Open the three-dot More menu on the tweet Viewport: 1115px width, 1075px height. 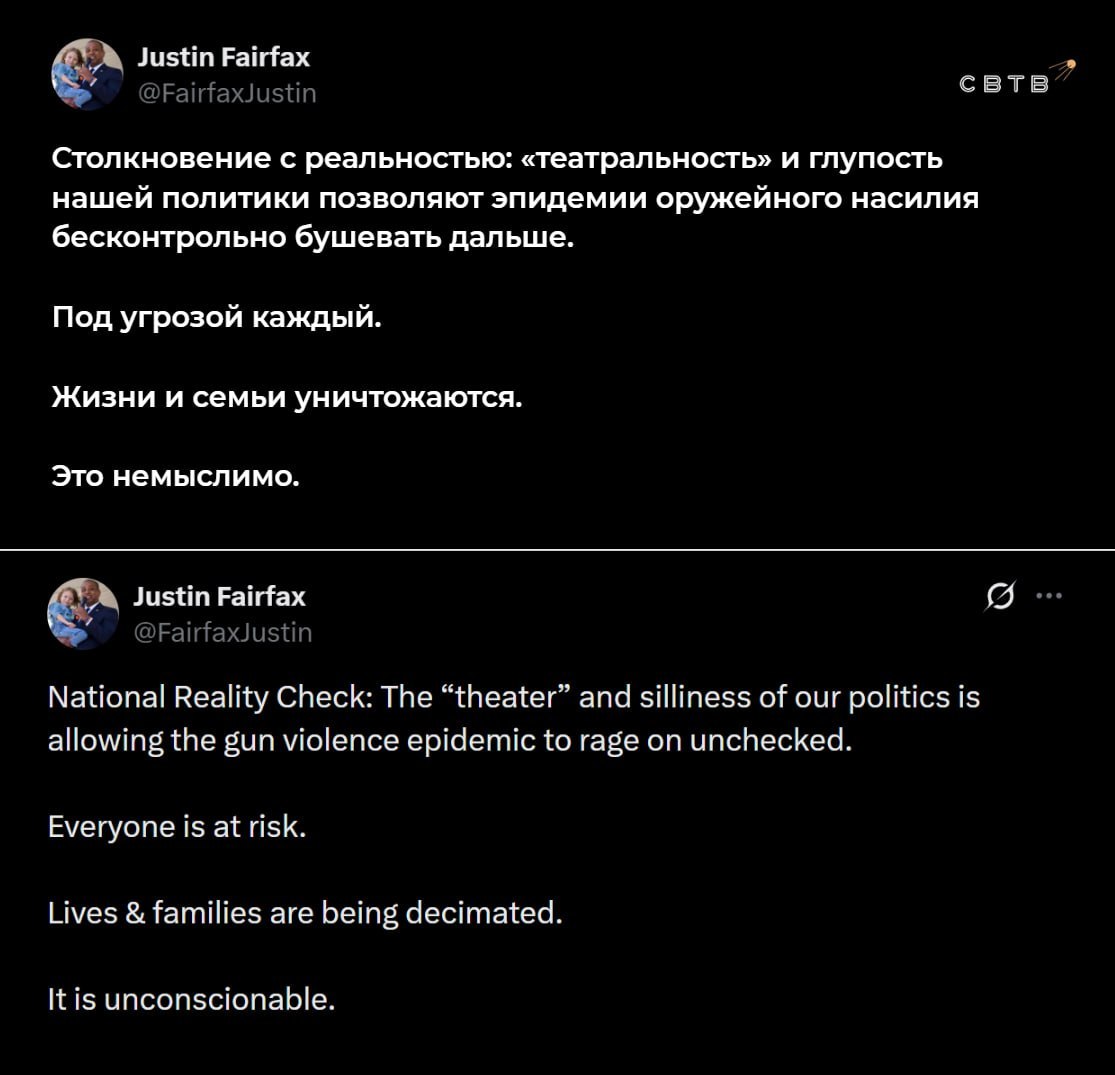[x=1049, y=597]
